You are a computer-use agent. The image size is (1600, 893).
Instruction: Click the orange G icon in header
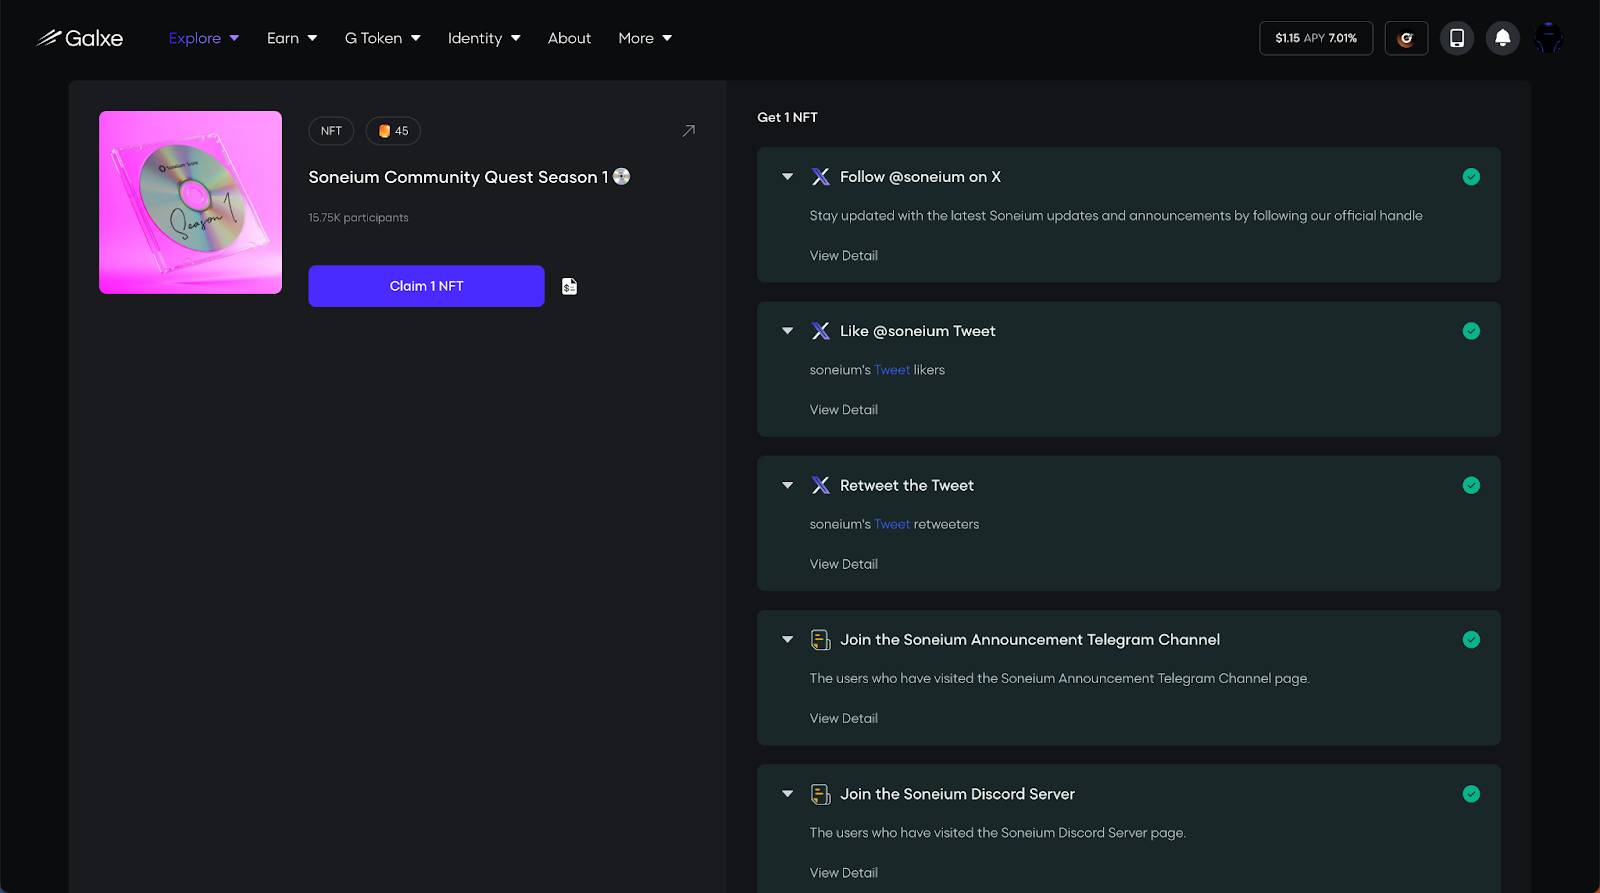(x=1406, y=38)
